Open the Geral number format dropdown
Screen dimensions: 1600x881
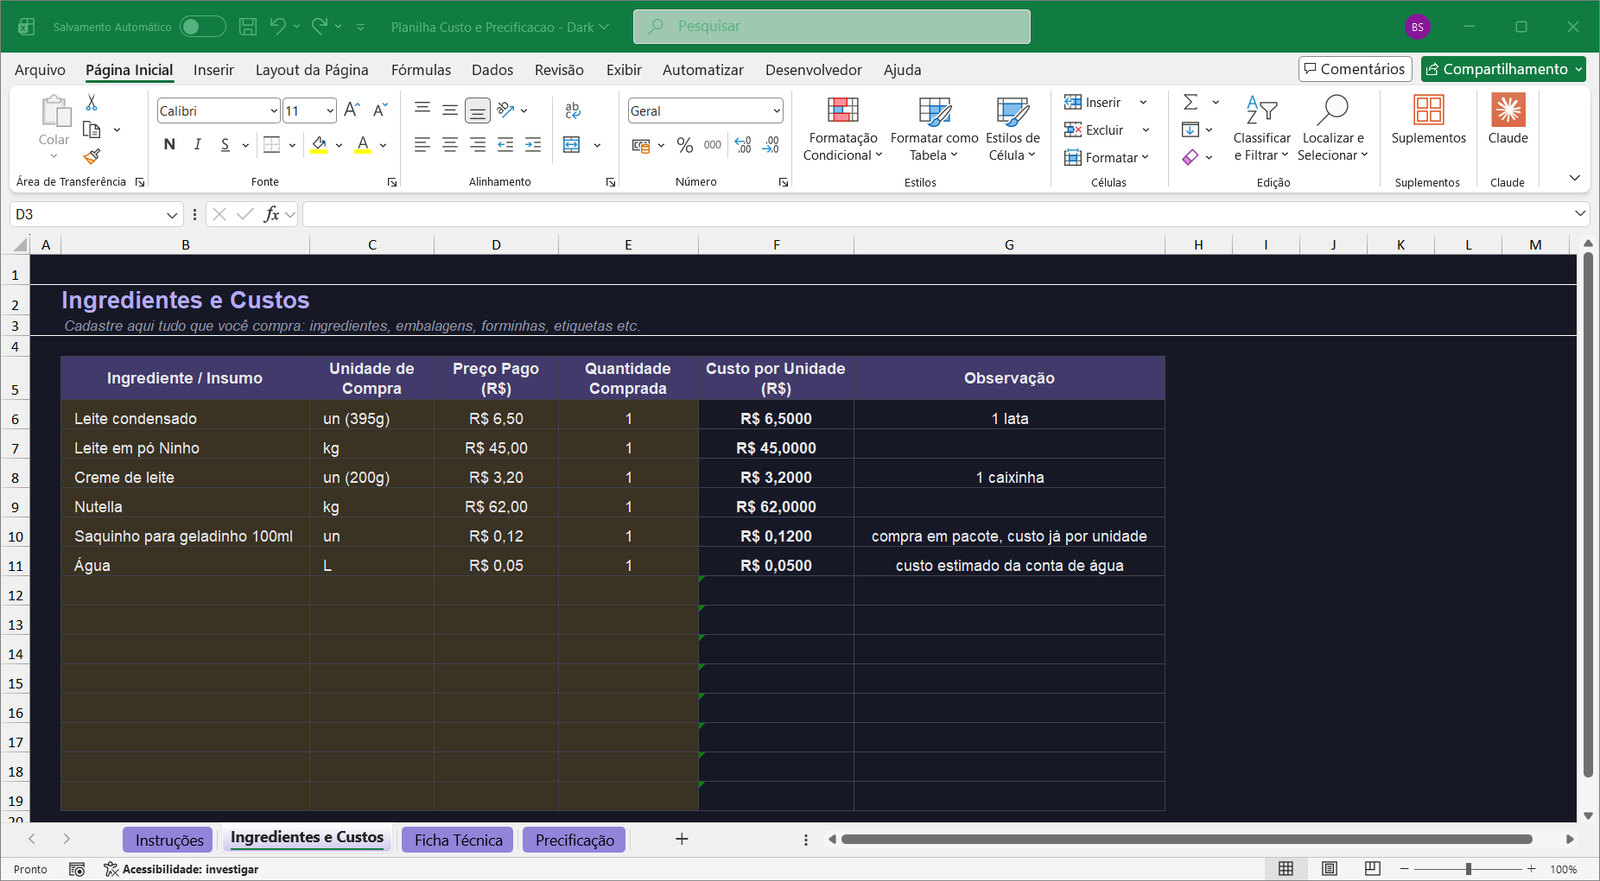(776, 111)
